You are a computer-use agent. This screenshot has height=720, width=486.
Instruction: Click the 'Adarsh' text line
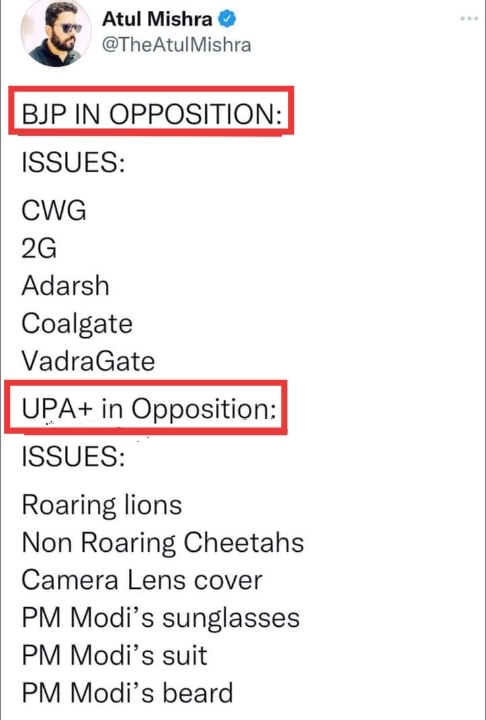[65, 286]
